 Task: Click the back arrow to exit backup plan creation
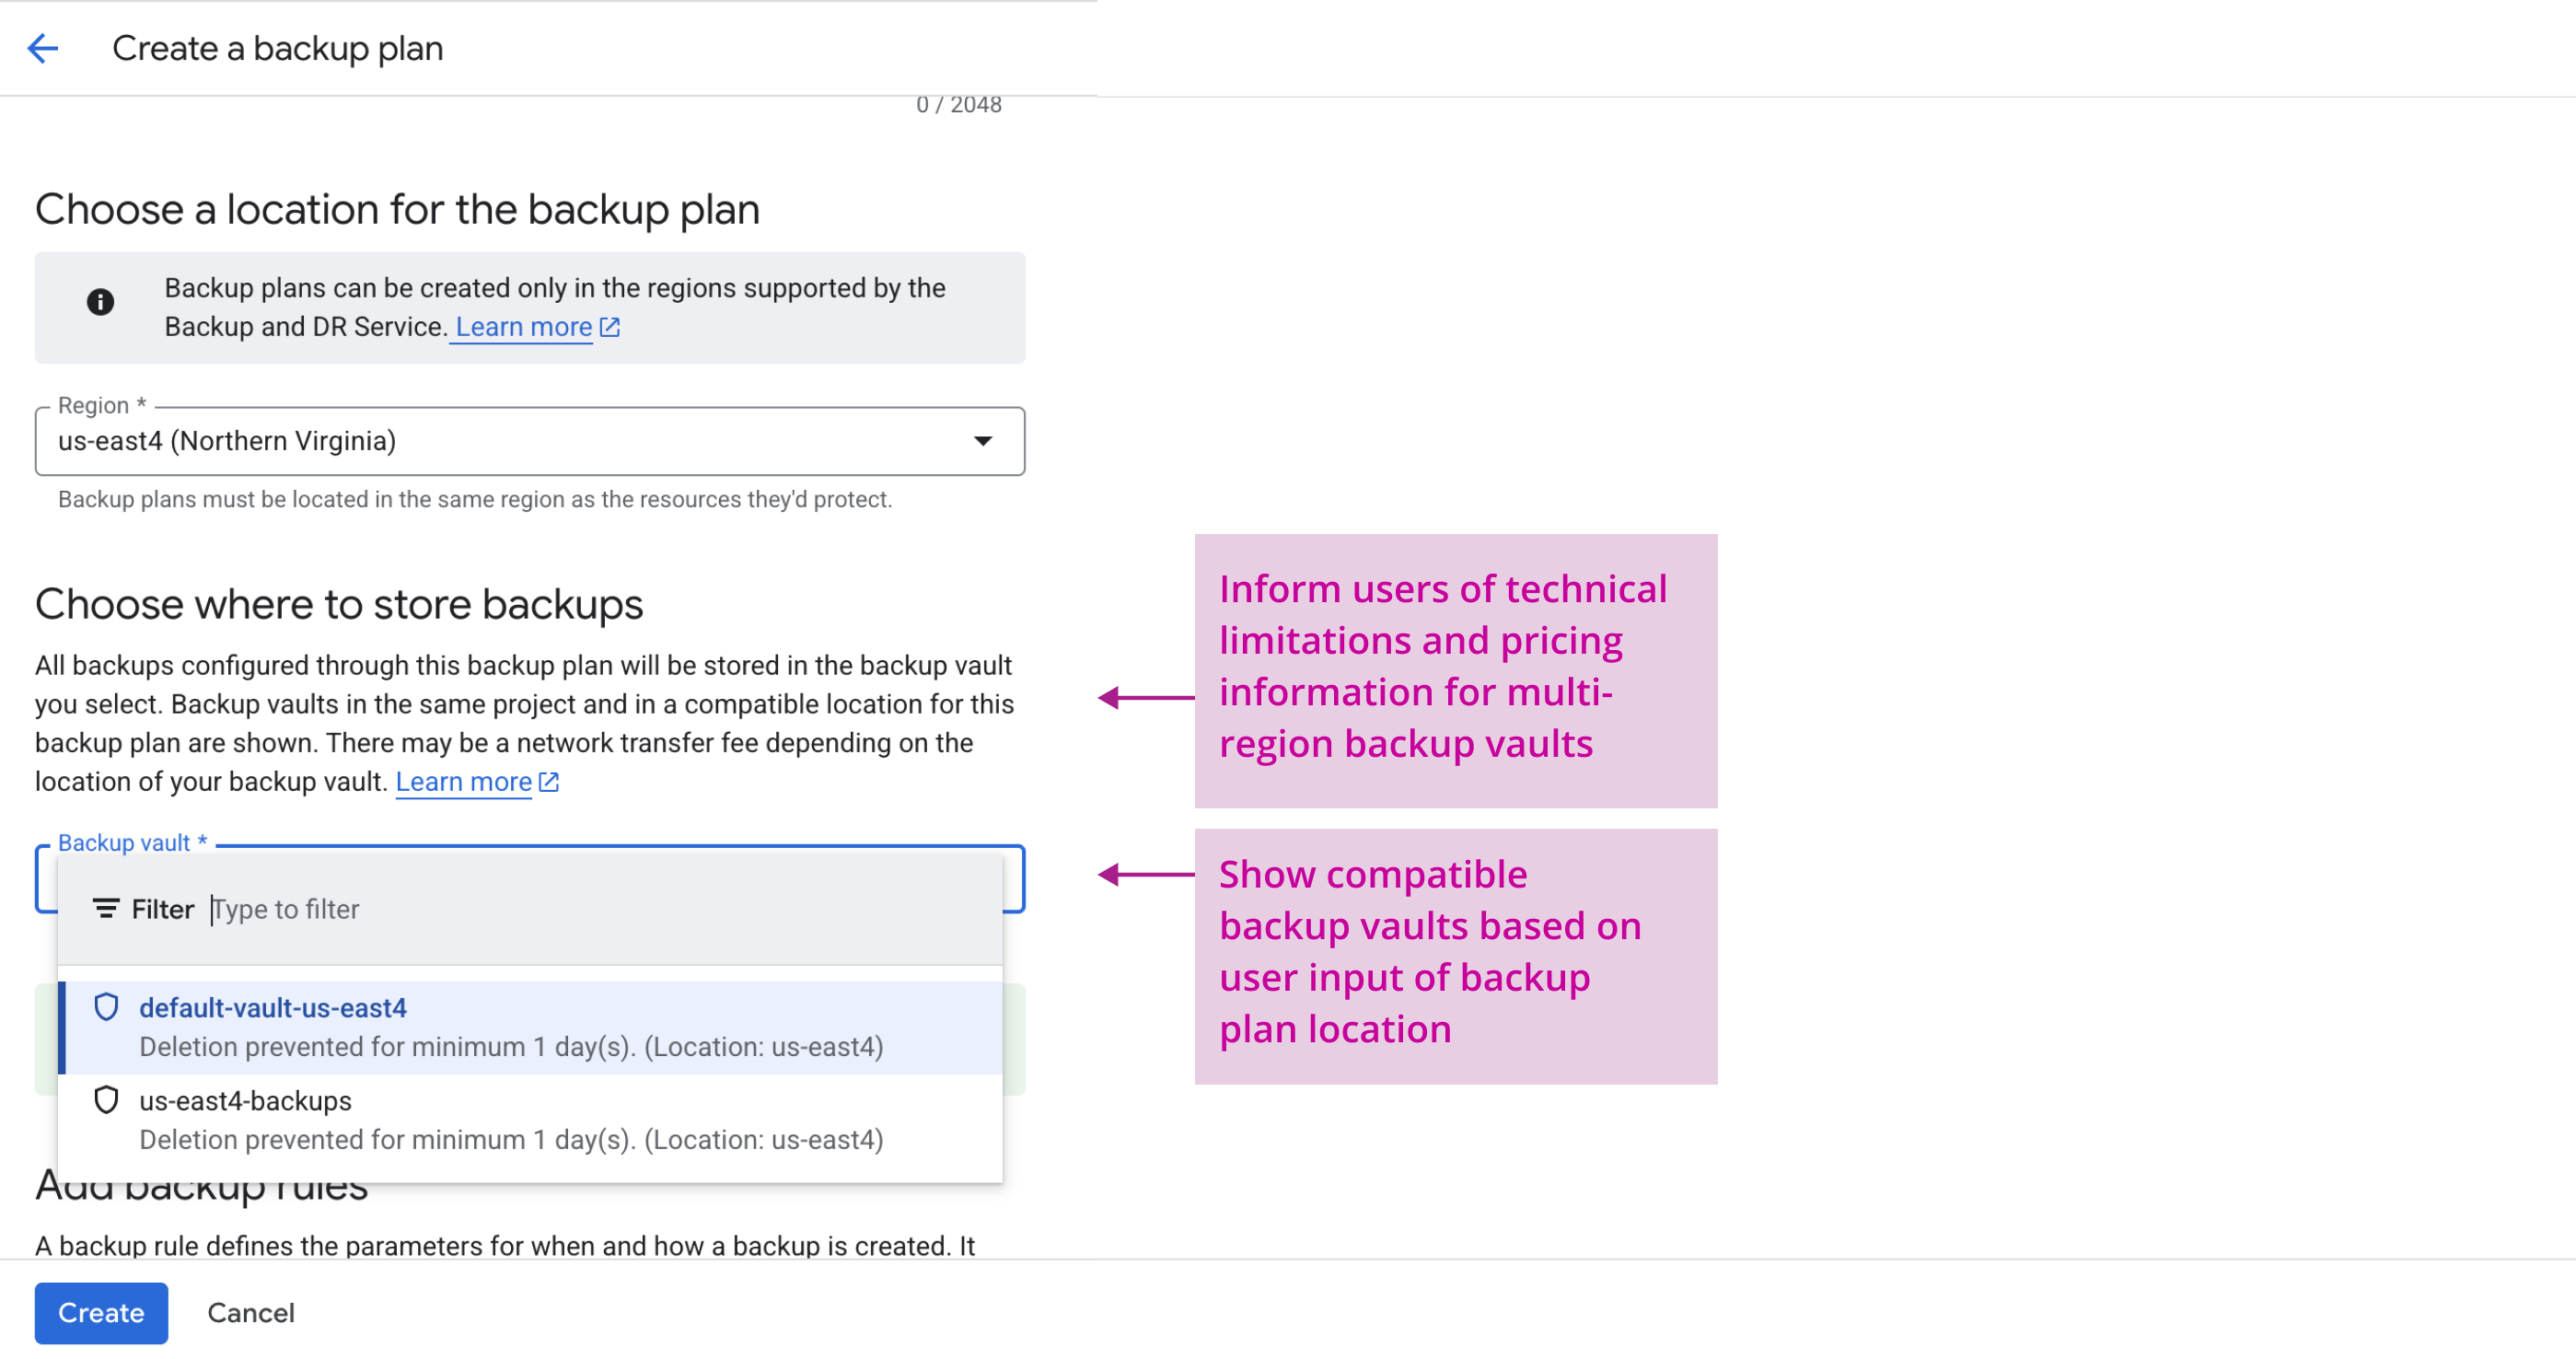42,48
